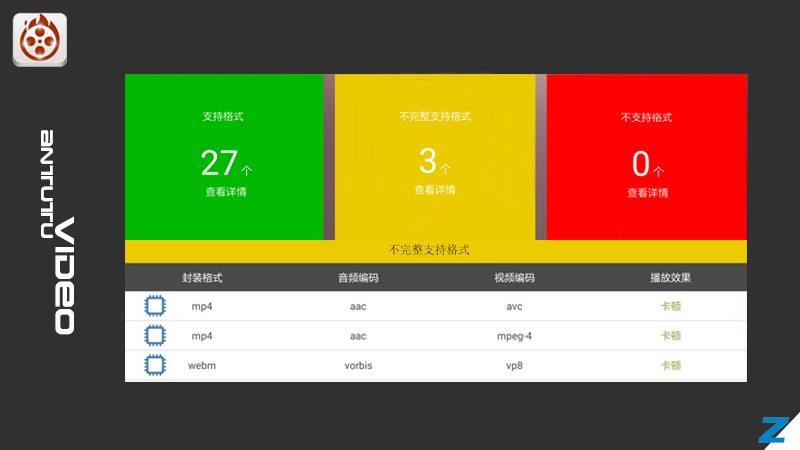800x450 pixels.
Task: Open the green 支持格式 card
Action: point(224,157)
